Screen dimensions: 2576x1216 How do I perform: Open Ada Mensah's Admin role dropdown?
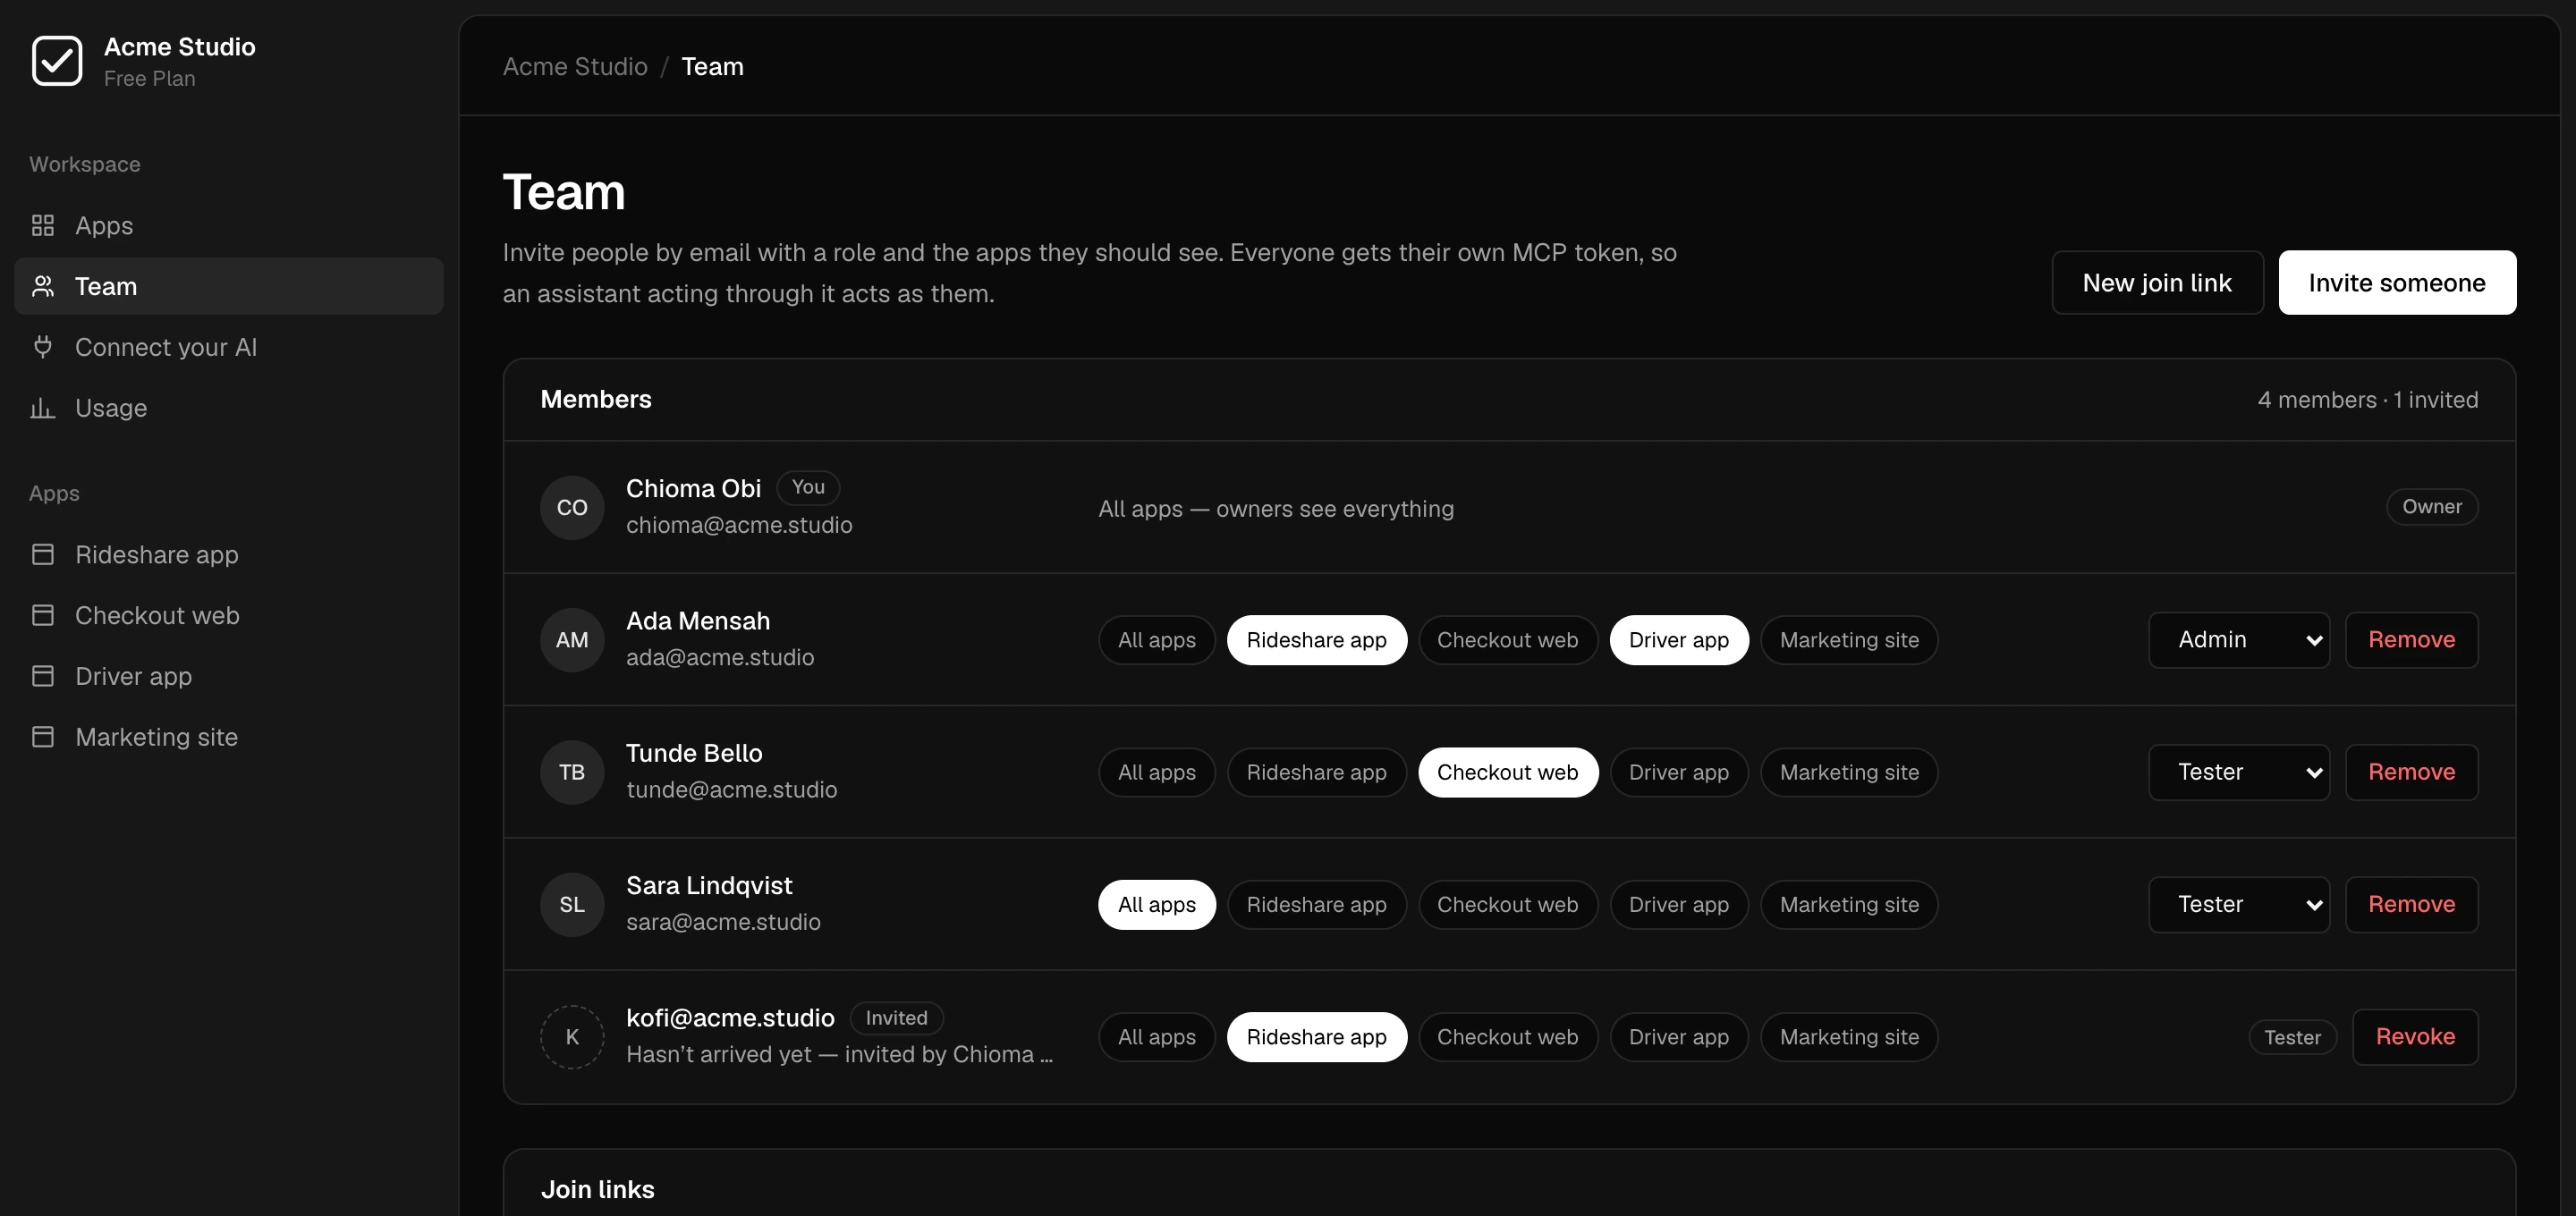point(2239,640)
